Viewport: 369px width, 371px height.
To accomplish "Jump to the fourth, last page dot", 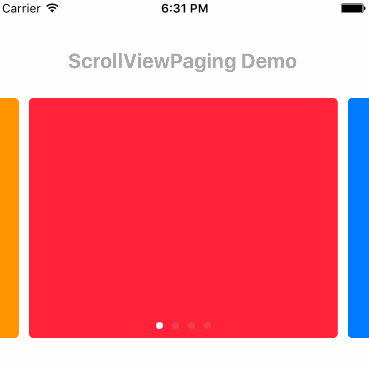I will pyautogui.click(x=207, y=325).
